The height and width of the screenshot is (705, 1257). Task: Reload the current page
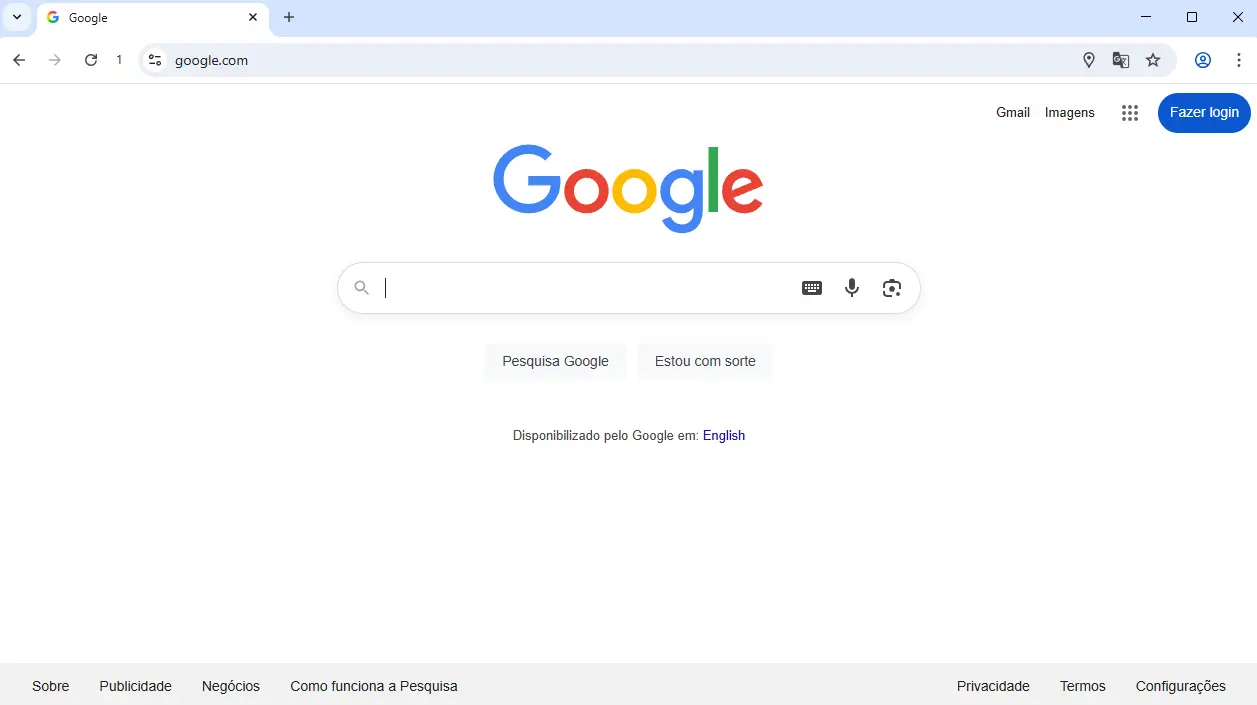(x=91, y=60)
